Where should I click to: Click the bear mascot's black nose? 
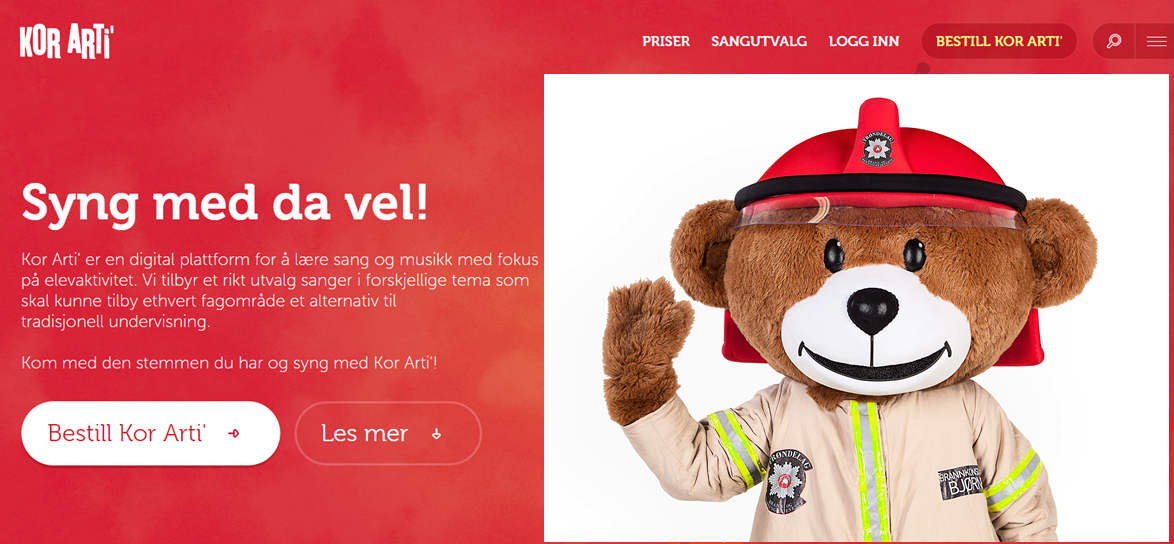click(x=872, y=310)
